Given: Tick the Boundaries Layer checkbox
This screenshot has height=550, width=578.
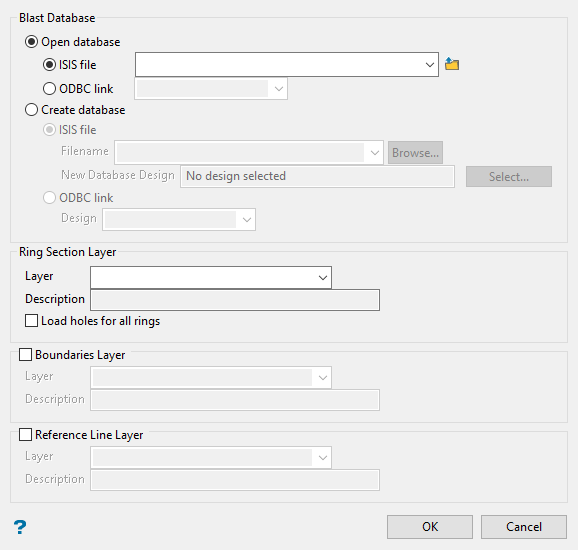Looking at the screenshot, I should tap(25, 354).
